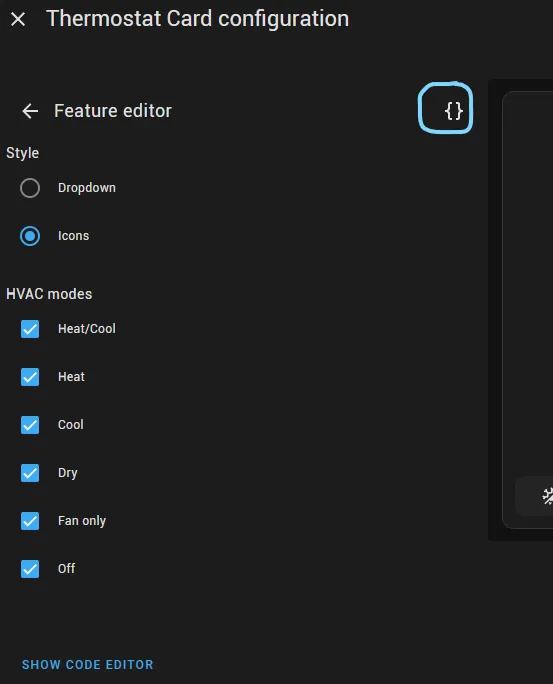Viewport: 553px width, 684px height.
Task: Click the HVAC modes section label
Action: [49, 294]
